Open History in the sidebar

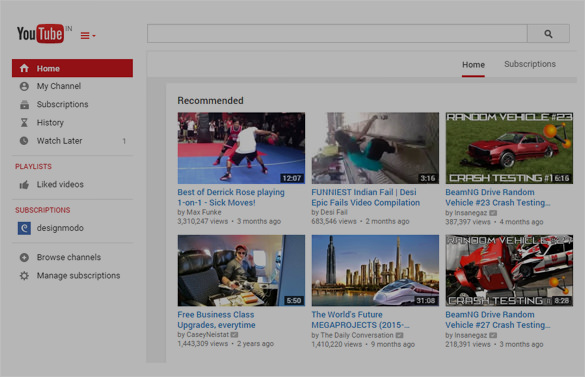[50, 122]
